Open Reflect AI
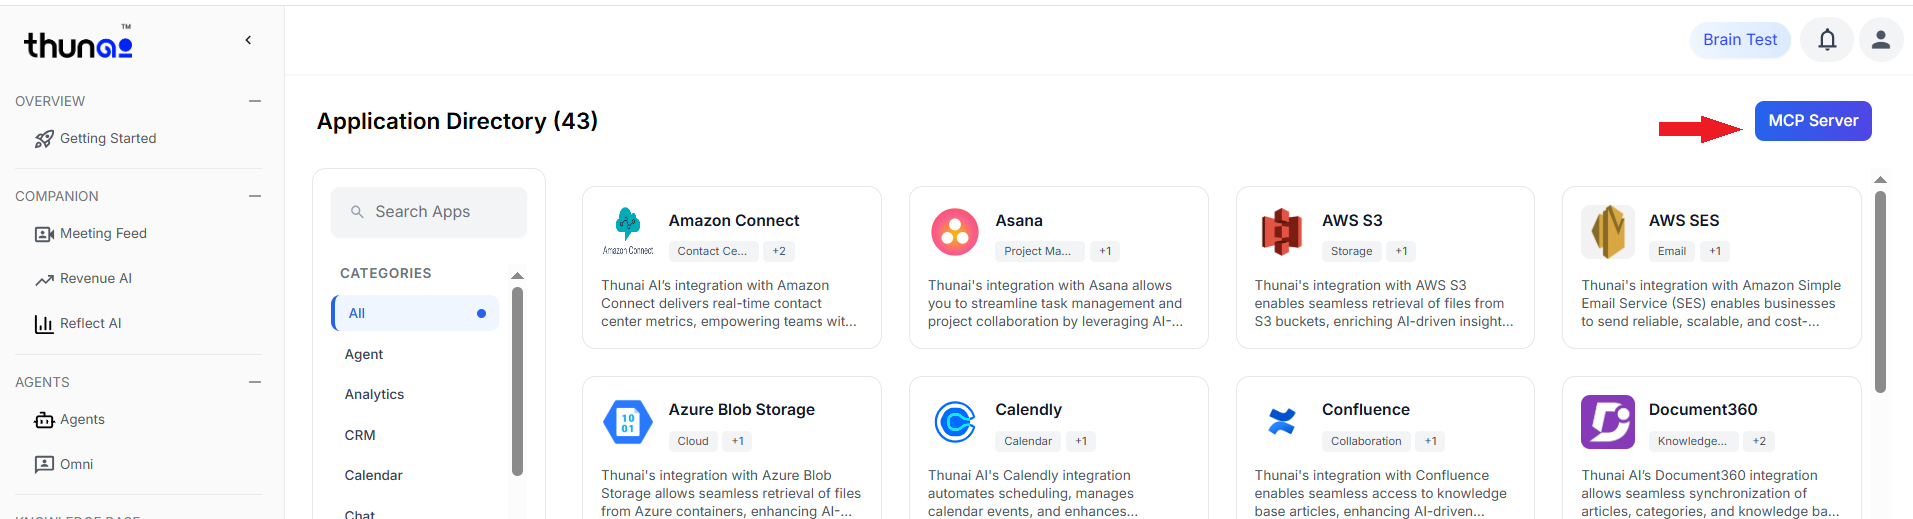 pyautogui.click(x=90, y=324)
